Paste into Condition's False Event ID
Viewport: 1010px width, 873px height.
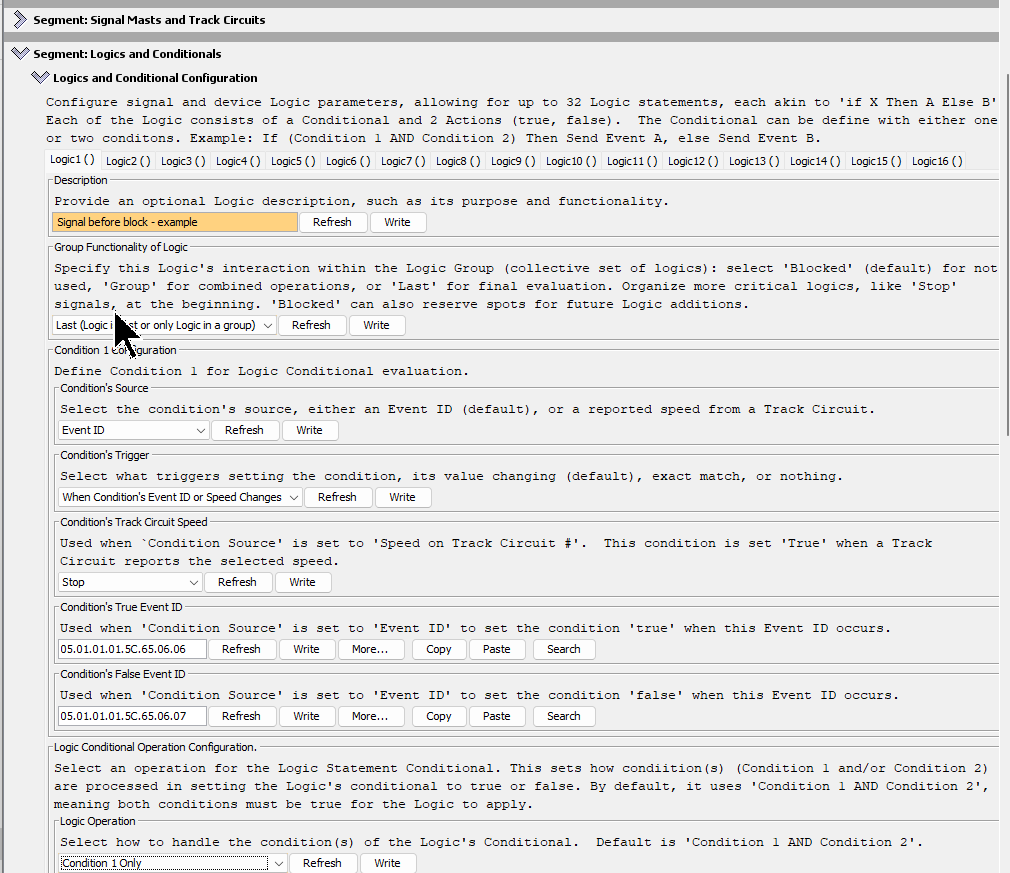[497, 716]
